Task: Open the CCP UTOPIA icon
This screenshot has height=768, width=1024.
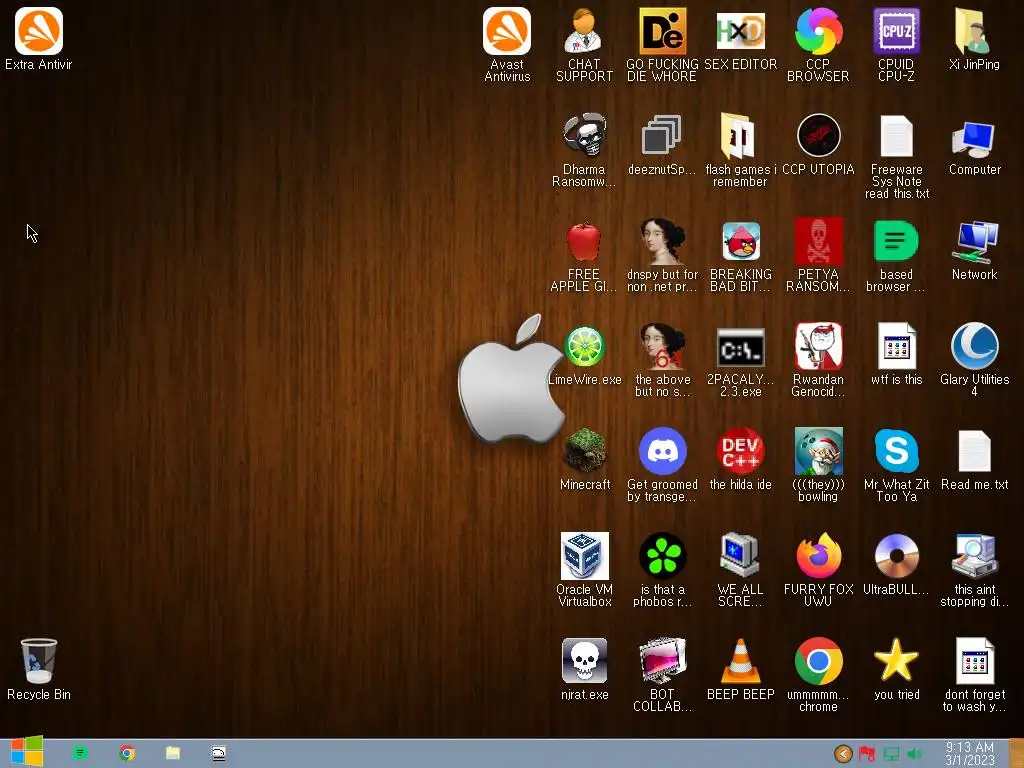Action: (818, 144)
